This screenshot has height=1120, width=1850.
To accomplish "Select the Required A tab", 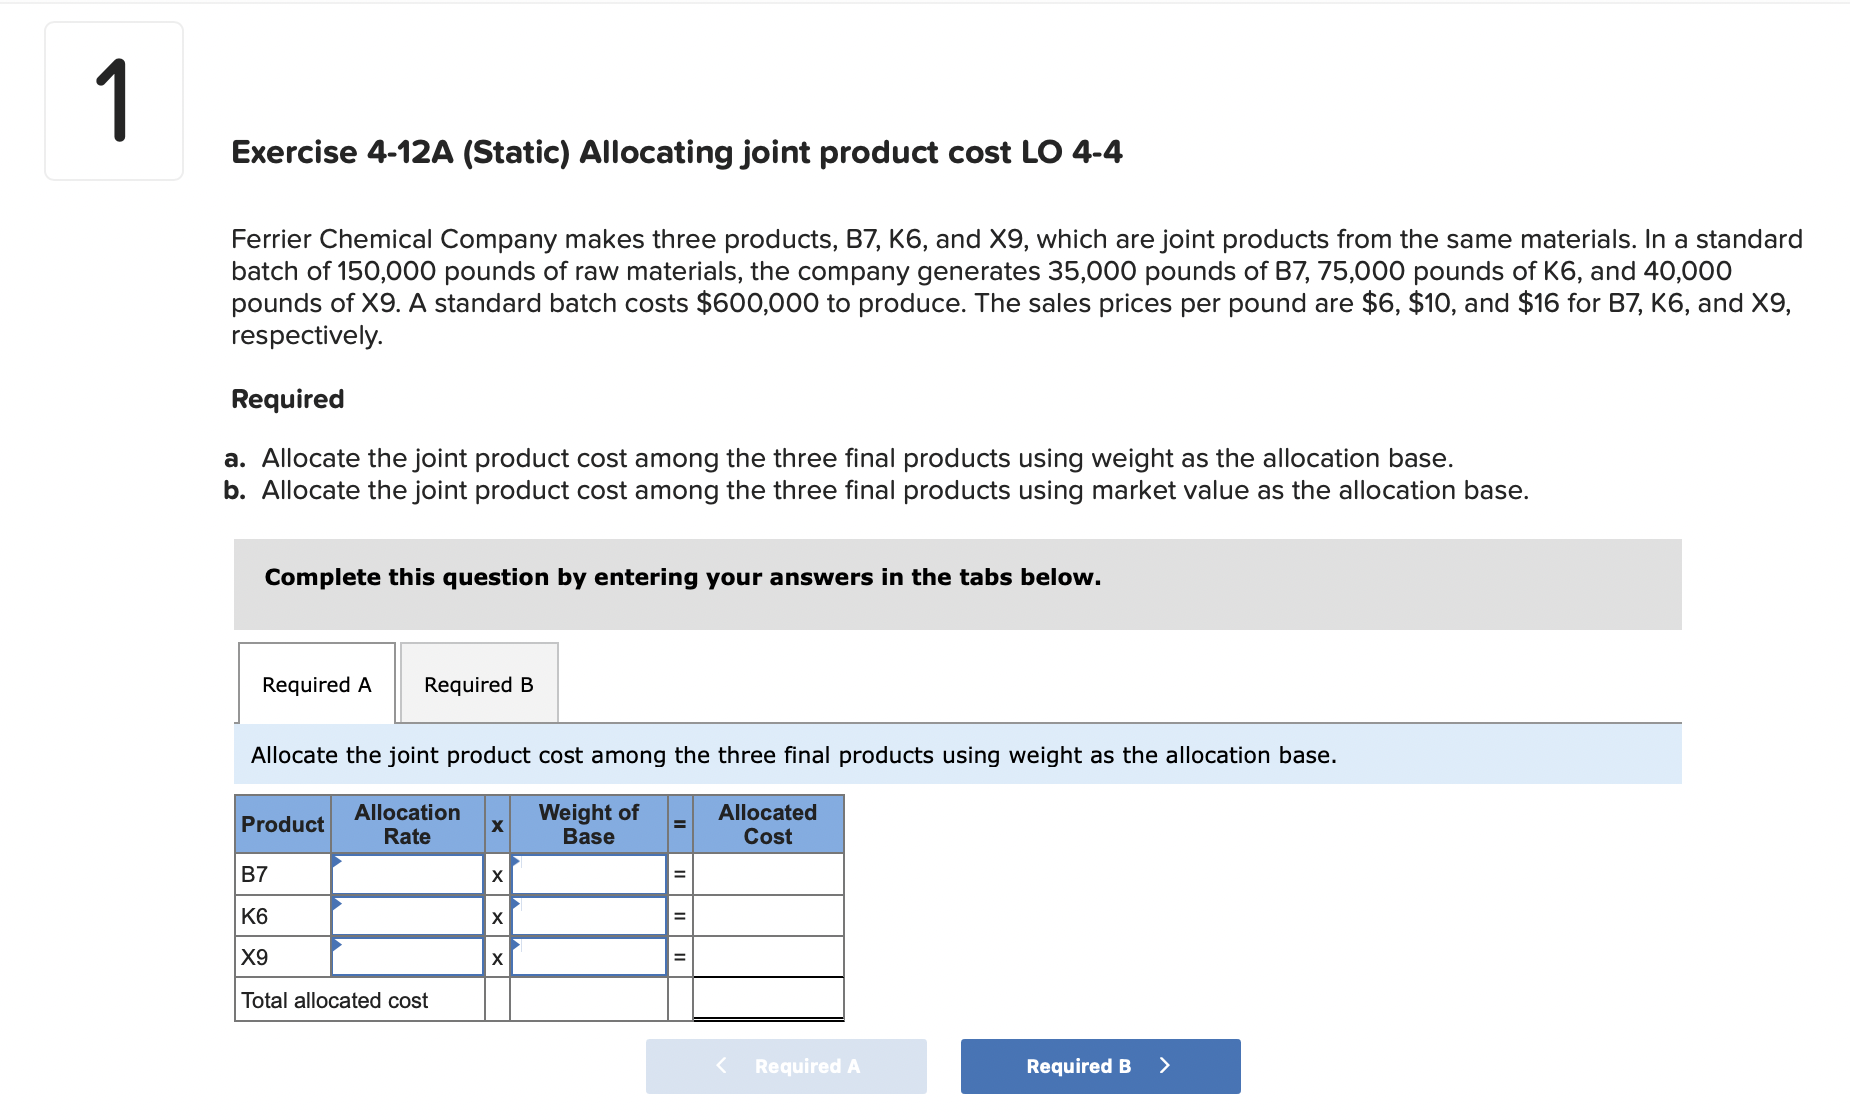I will tap(315, 683).
